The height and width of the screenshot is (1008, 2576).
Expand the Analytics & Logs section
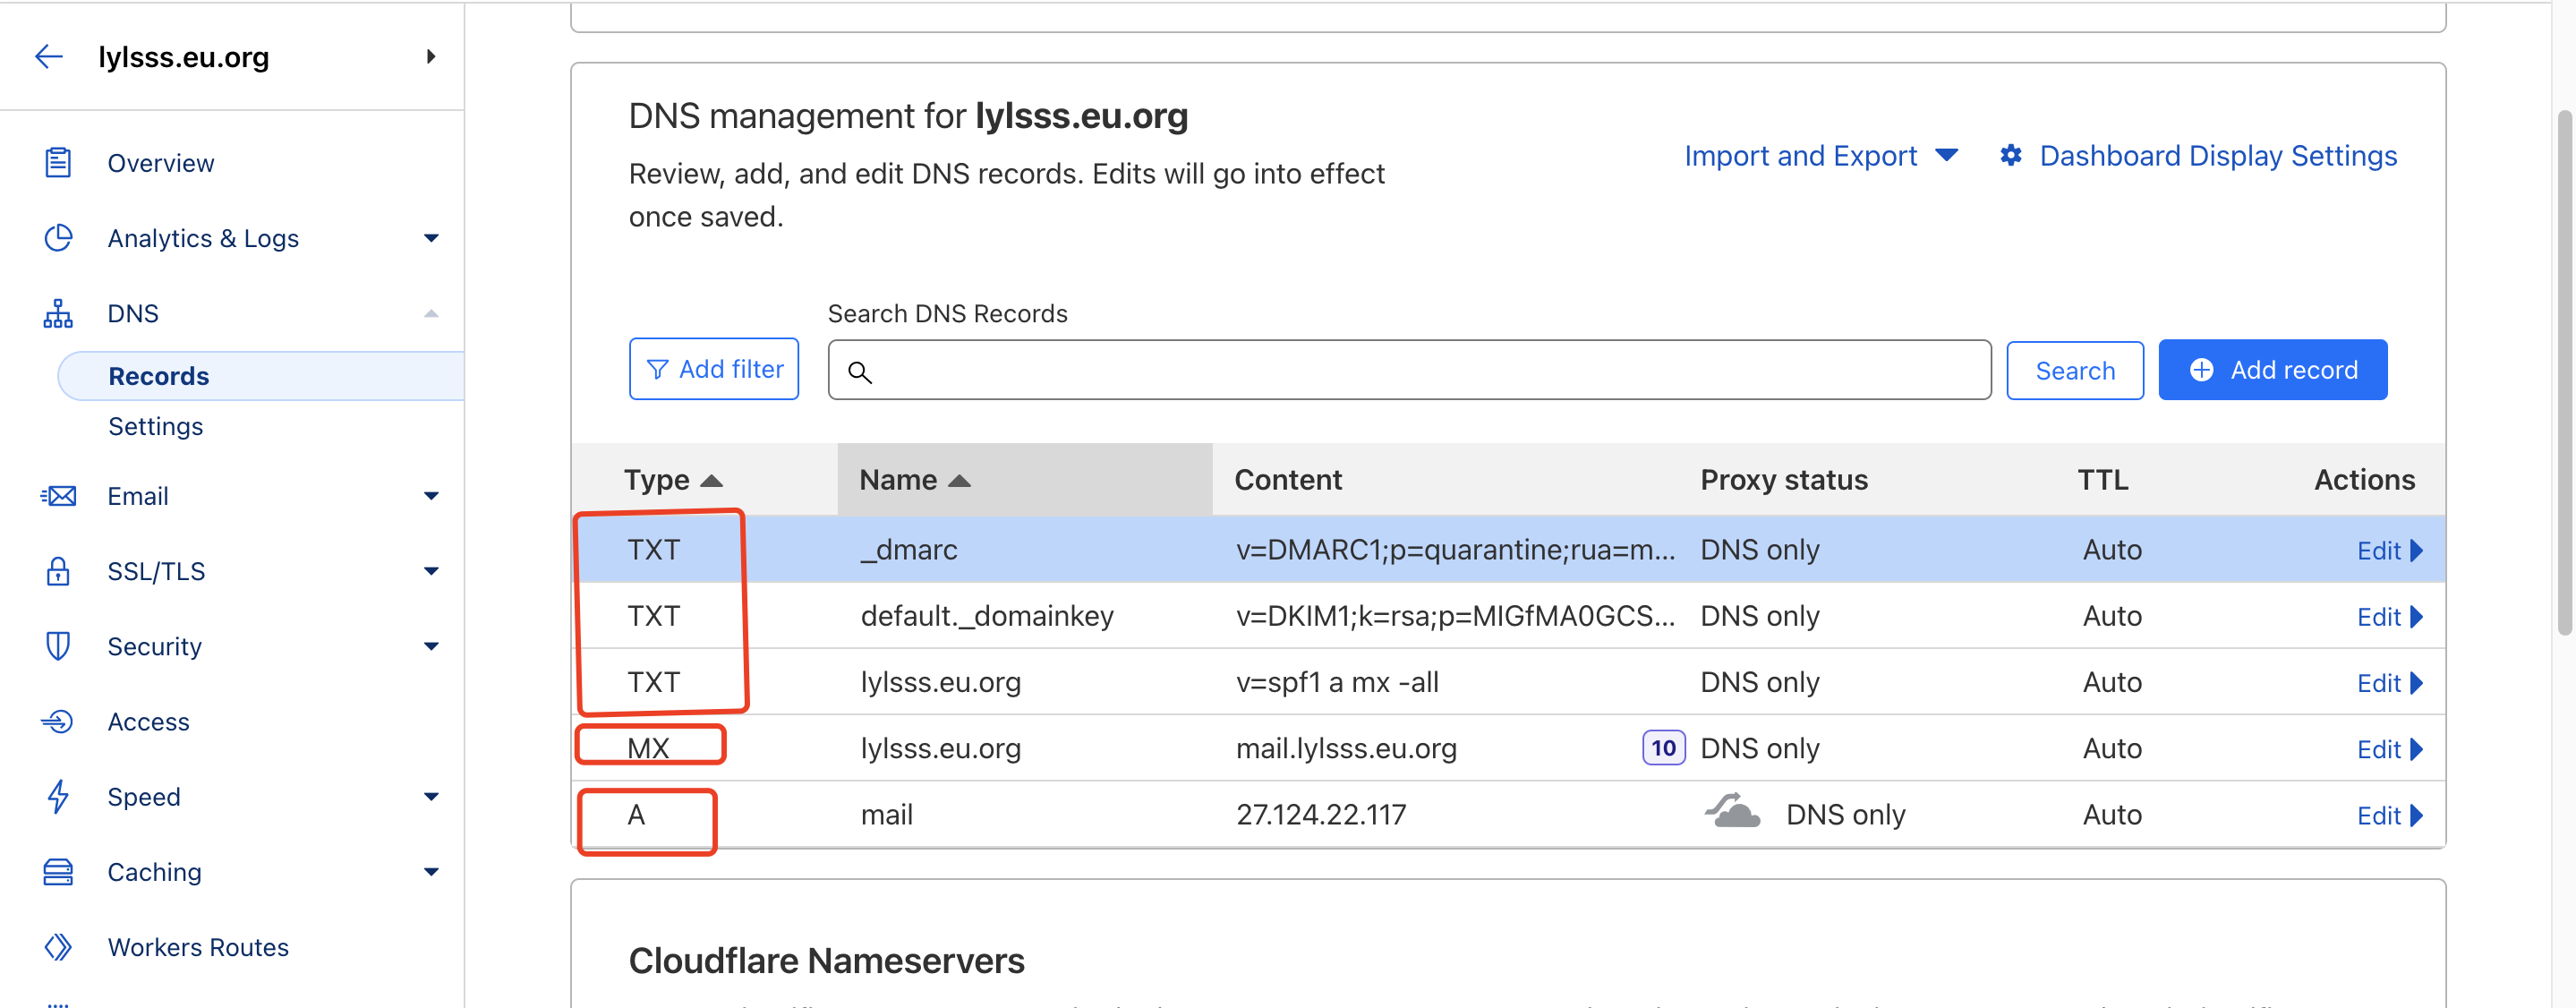(x=431, y=238)
